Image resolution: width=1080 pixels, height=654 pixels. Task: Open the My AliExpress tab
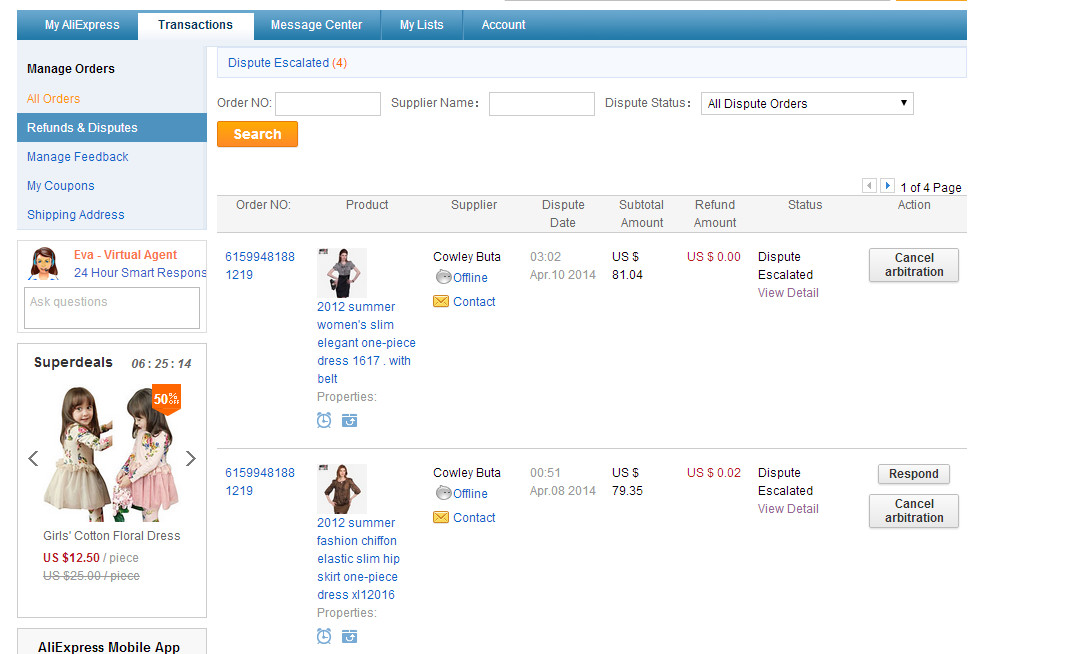(x=82, y=25)
